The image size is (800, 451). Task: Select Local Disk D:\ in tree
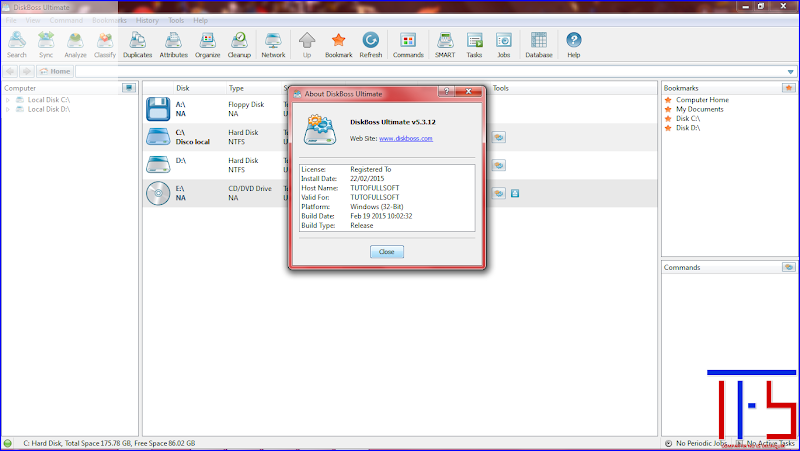click(48, 109)
